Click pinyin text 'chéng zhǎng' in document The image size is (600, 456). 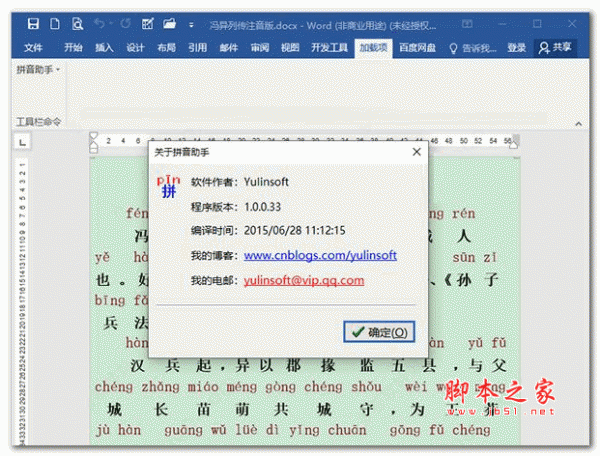point(137,387)
